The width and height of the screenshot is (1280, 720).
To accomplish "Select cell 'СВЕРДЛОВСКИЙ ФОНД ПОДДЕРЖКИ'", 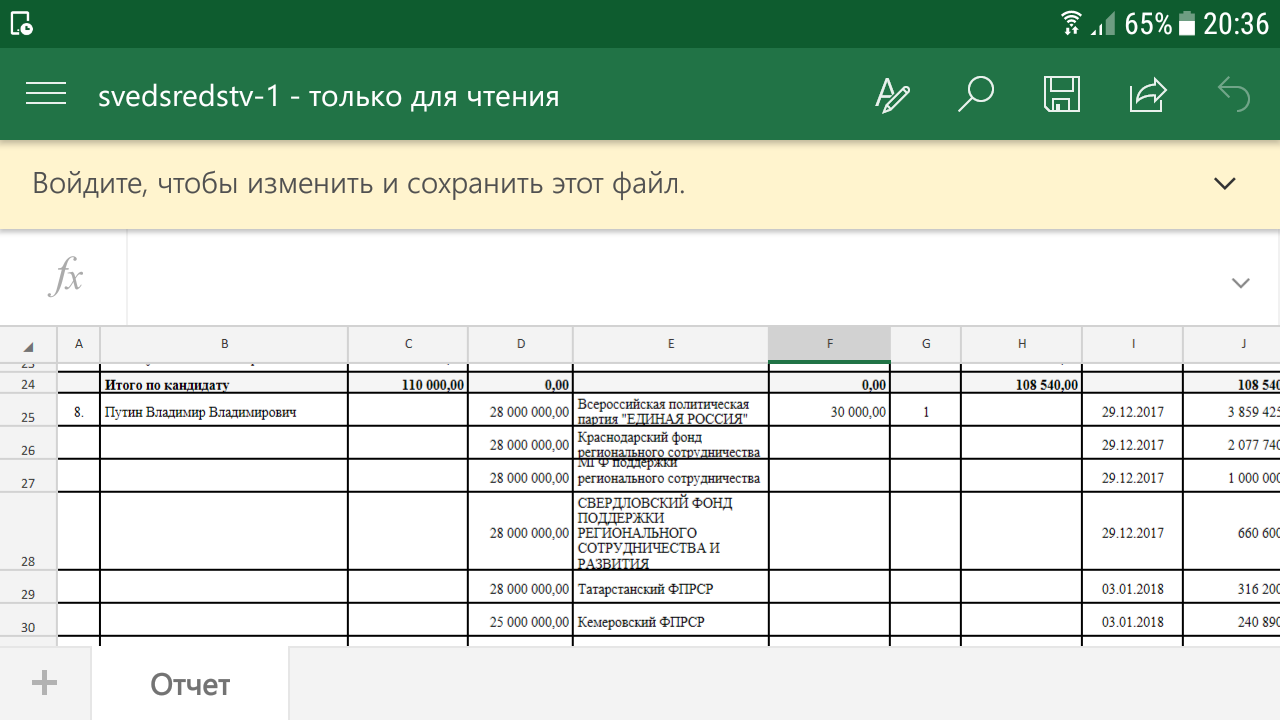I will click(x=670, y=531).
